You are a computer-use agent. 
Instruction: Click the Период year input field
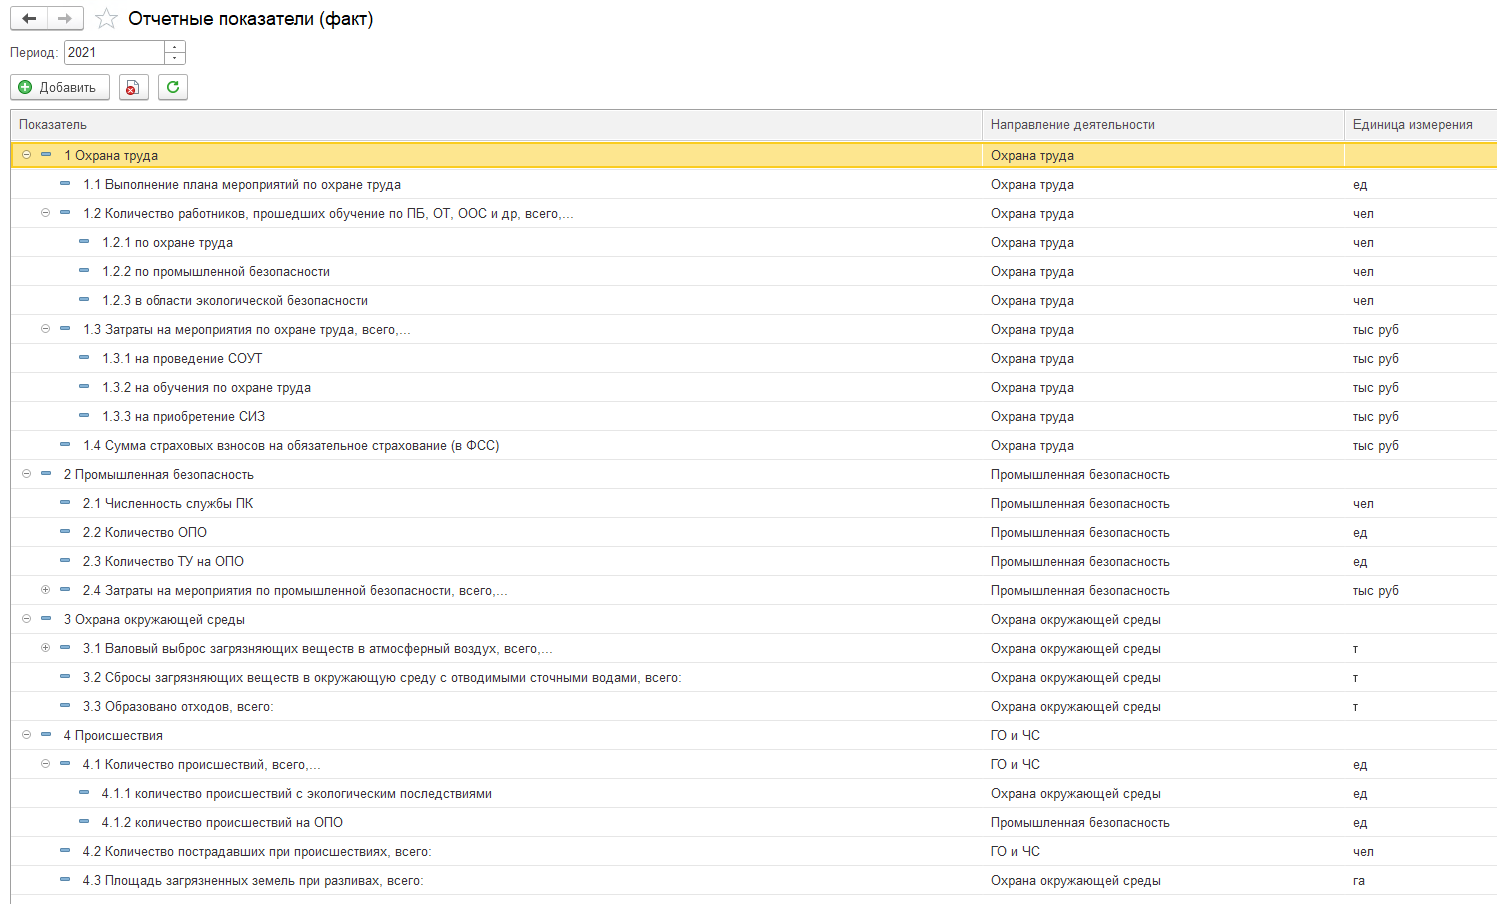113,53
